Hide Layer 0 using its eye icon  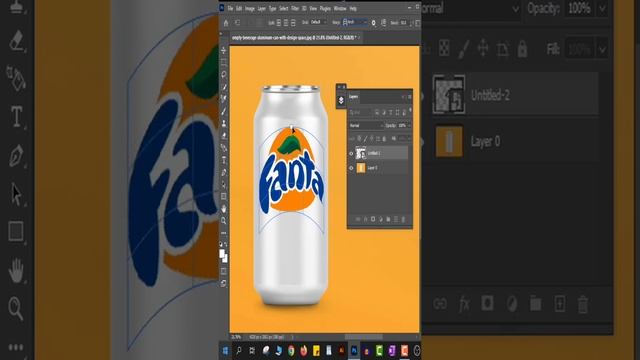click(x=351, y=168)
